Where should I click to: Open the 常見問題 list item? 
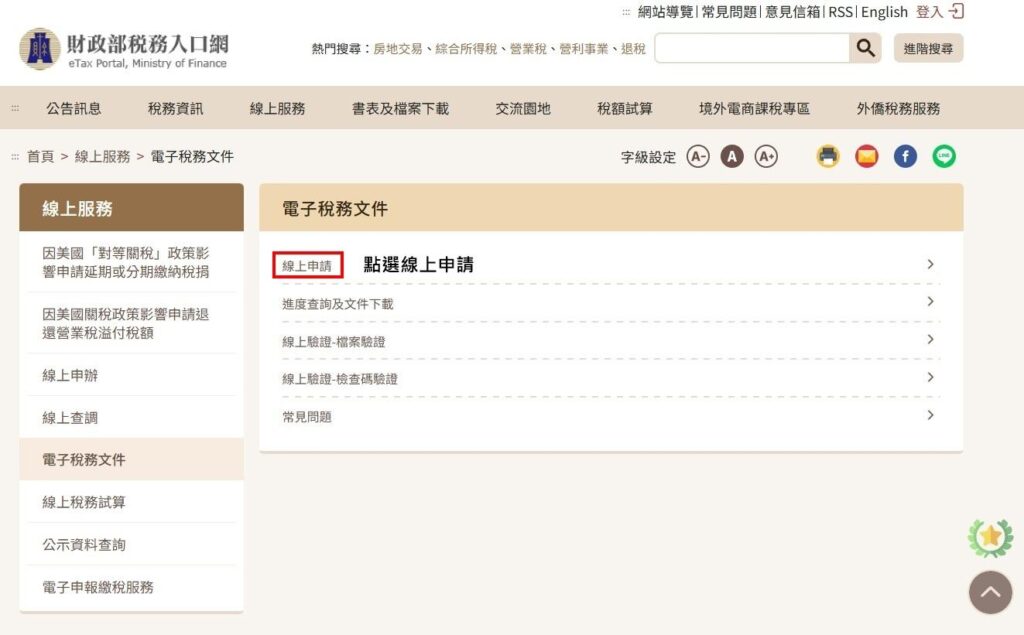click(x=307, y=417)
